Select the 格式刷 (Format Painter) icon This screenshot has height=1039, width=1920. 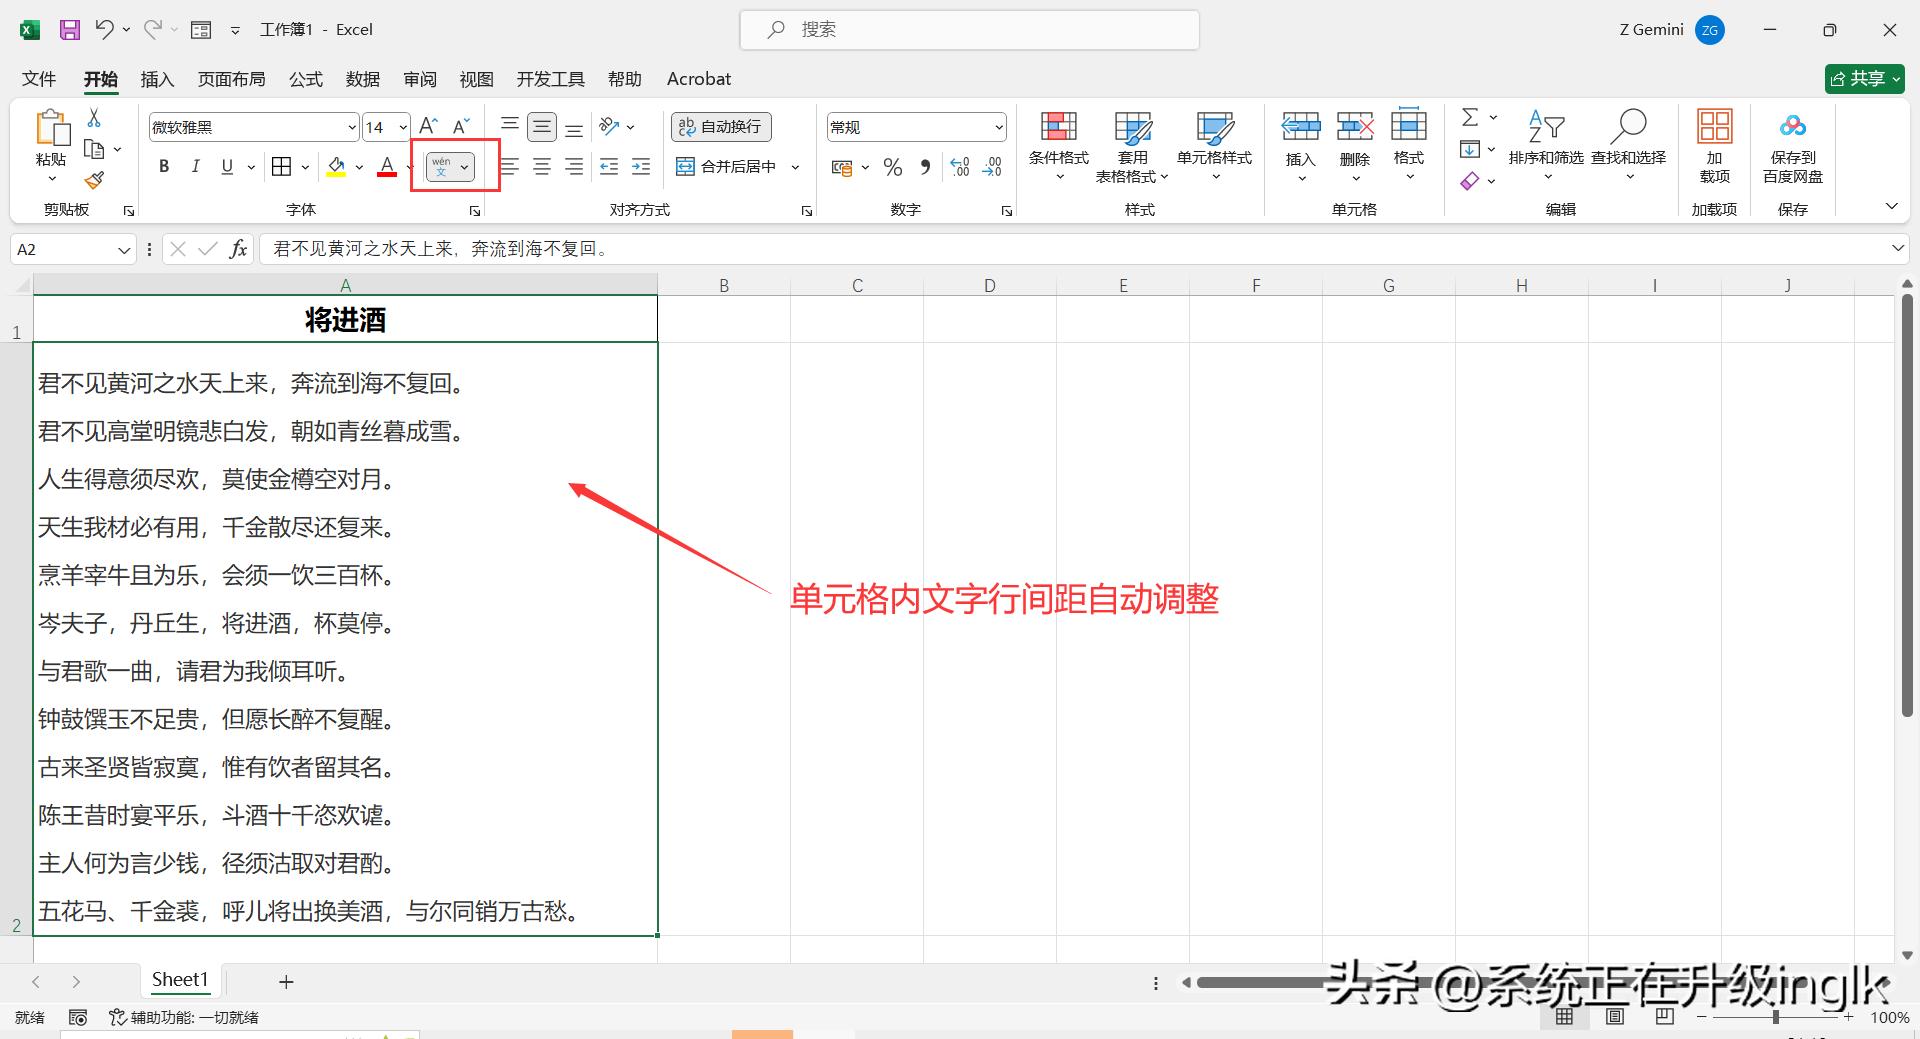tap(95, 180)
